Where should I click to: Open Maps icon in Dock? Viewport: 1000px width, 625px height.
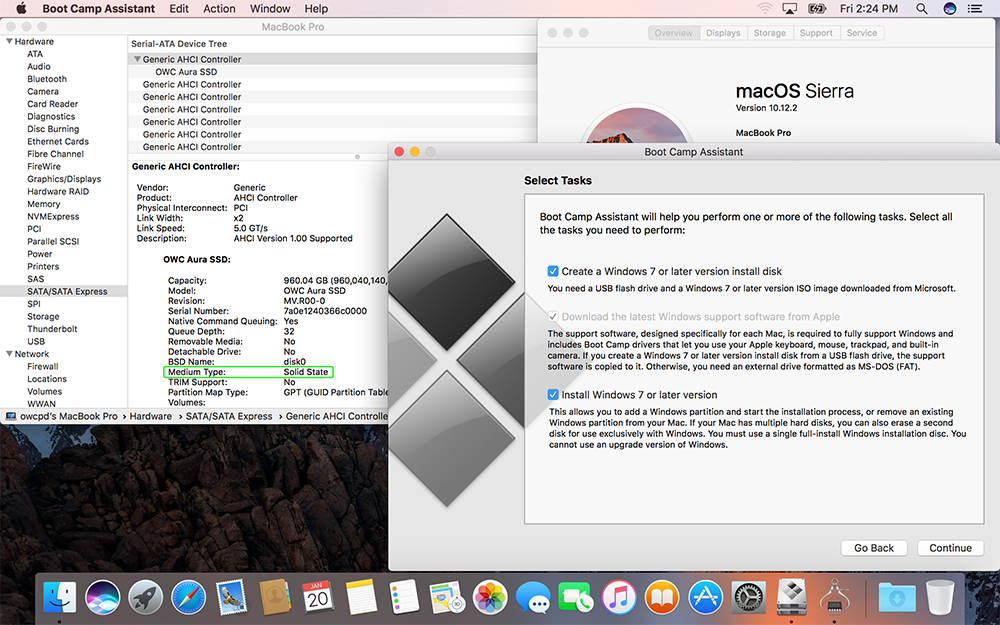pyautogui.click(x=446, y=598)
